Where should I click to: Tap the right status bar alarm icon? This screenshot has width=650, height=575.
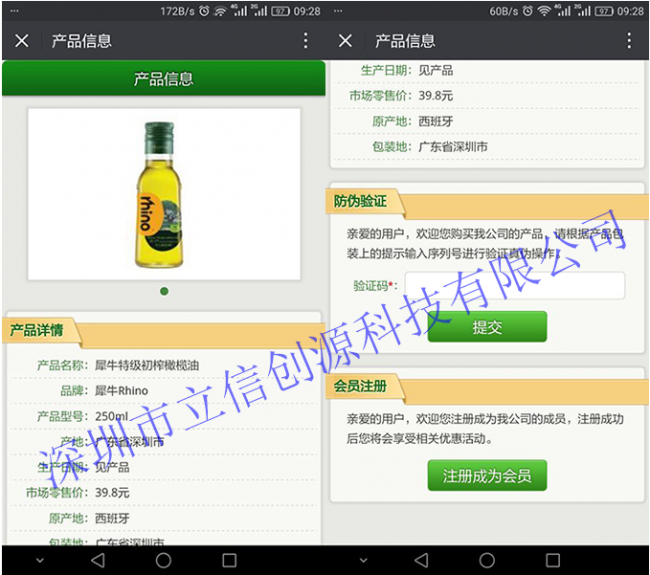(x=527, y=11)
